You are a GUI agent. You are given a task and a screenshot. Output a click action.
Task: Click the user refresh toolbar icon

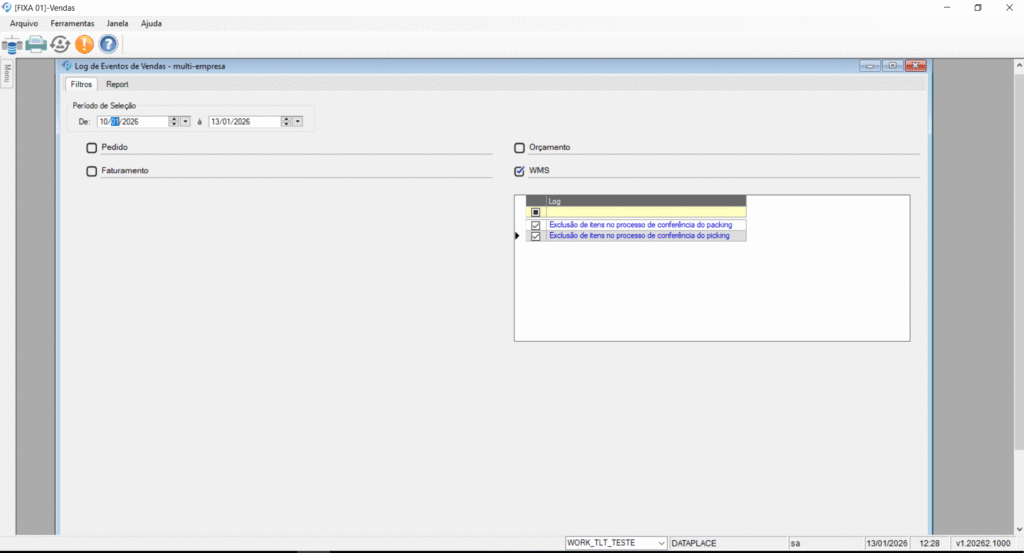pos(60,44)
